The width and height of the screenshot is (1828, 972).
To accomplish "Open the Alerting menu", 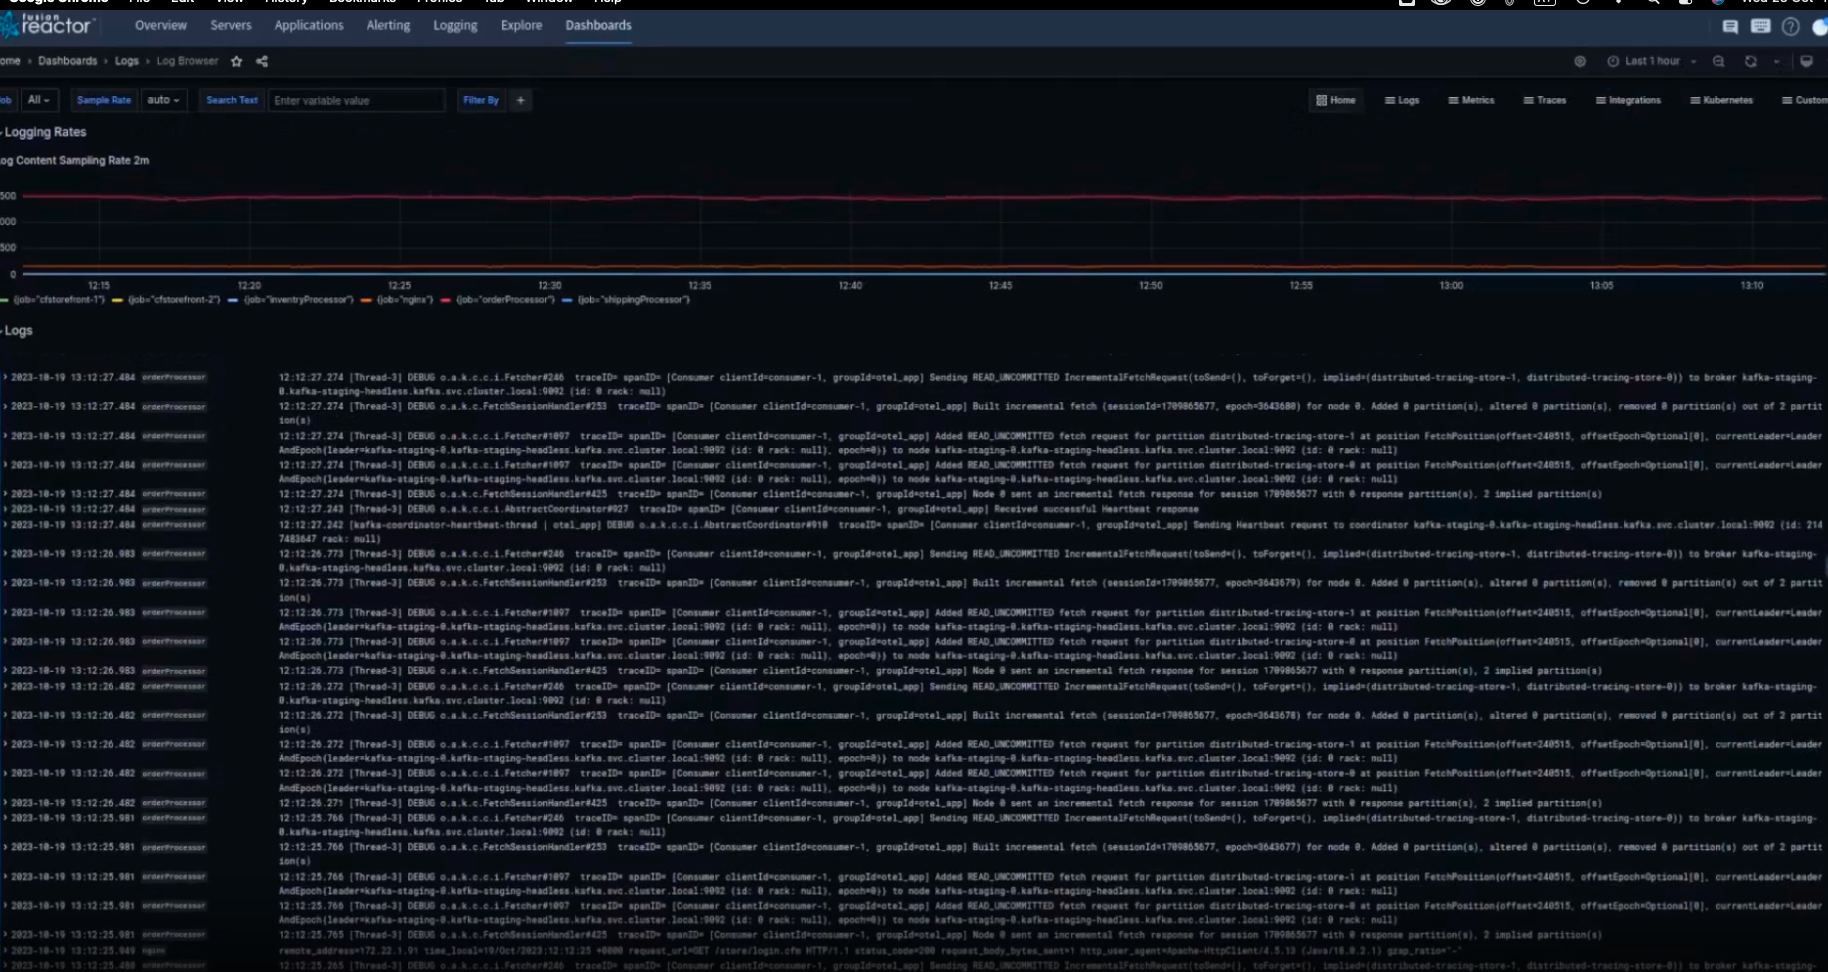I will (388, 26).
